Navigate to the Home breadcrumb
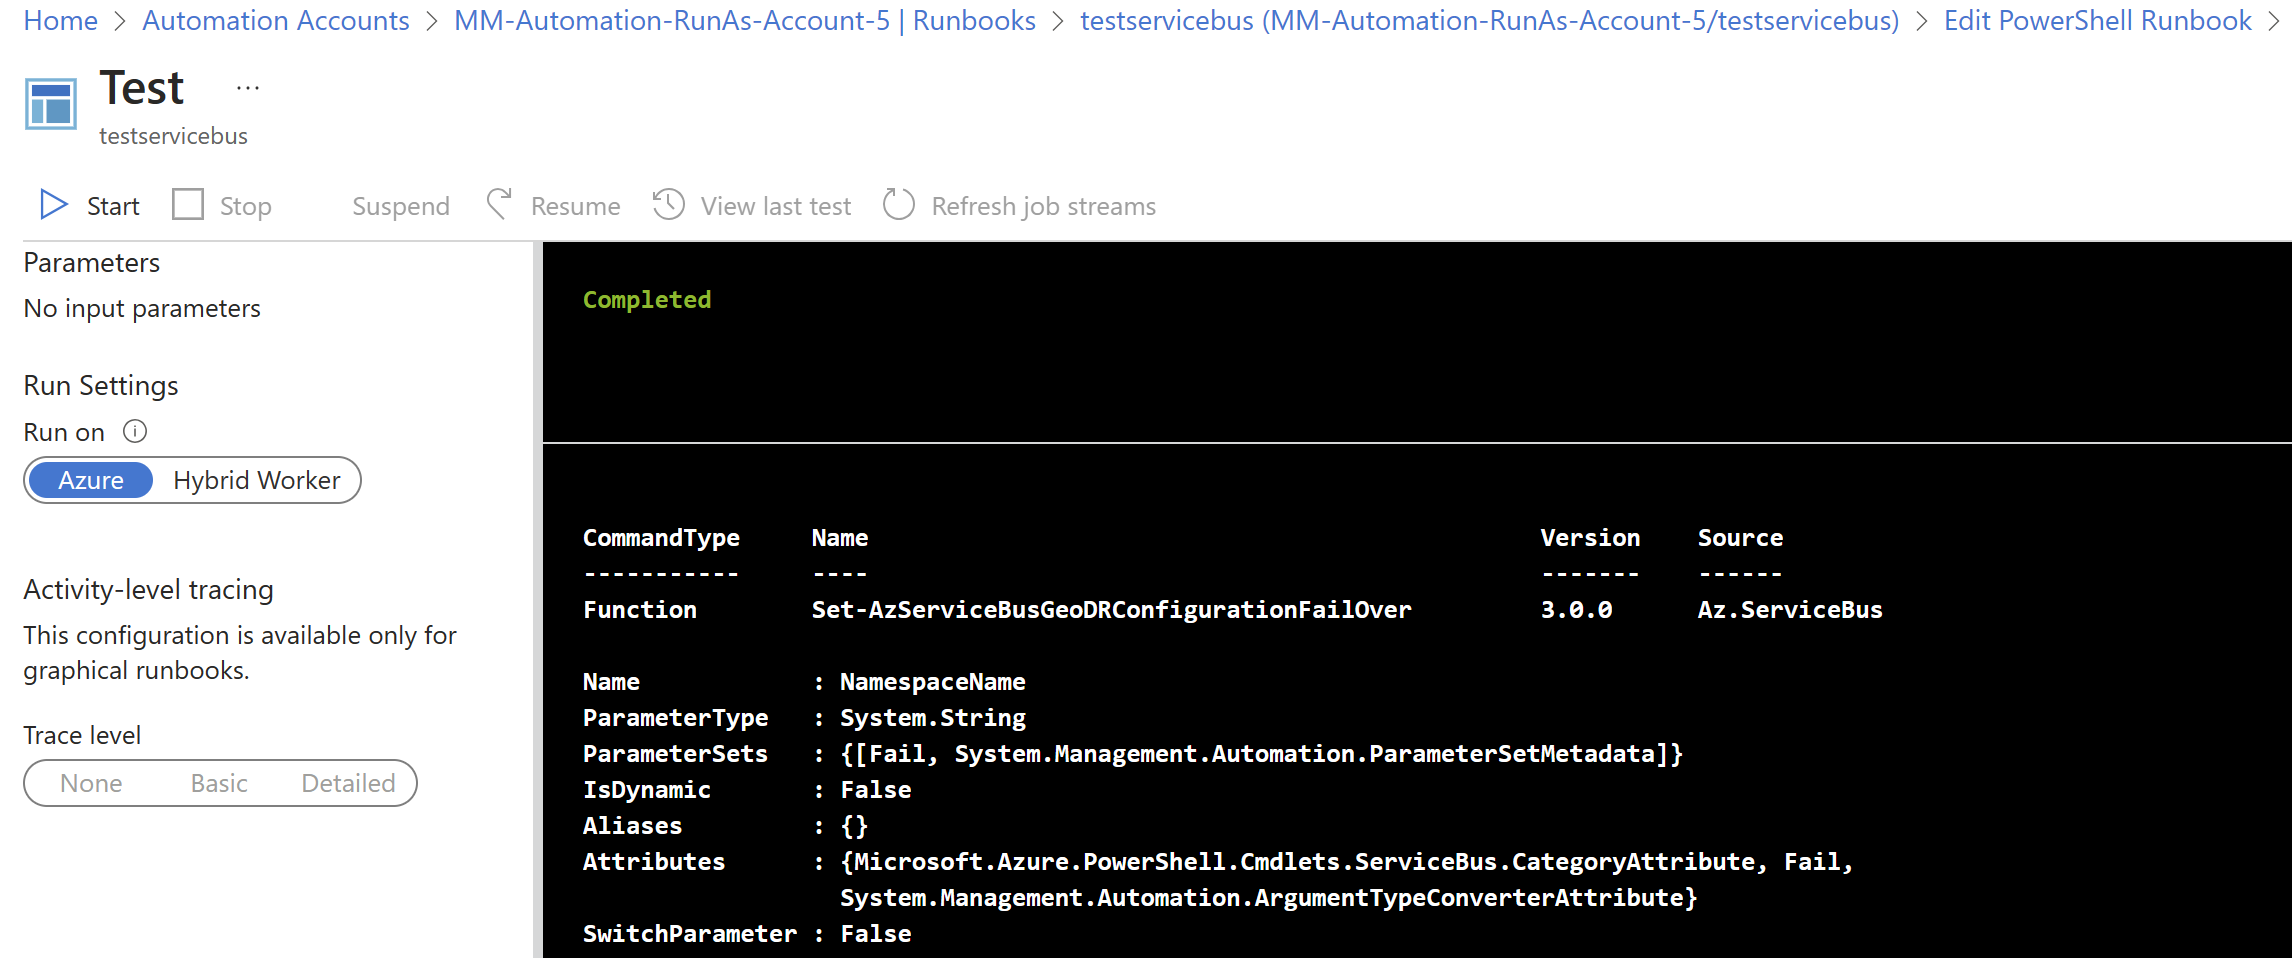 click(60, 20)
